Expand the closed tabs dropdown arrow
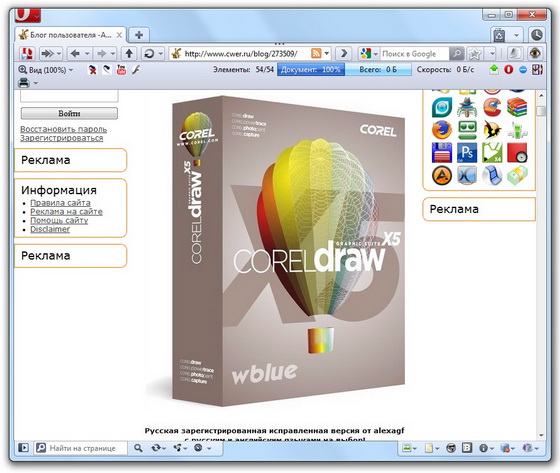 516,35
